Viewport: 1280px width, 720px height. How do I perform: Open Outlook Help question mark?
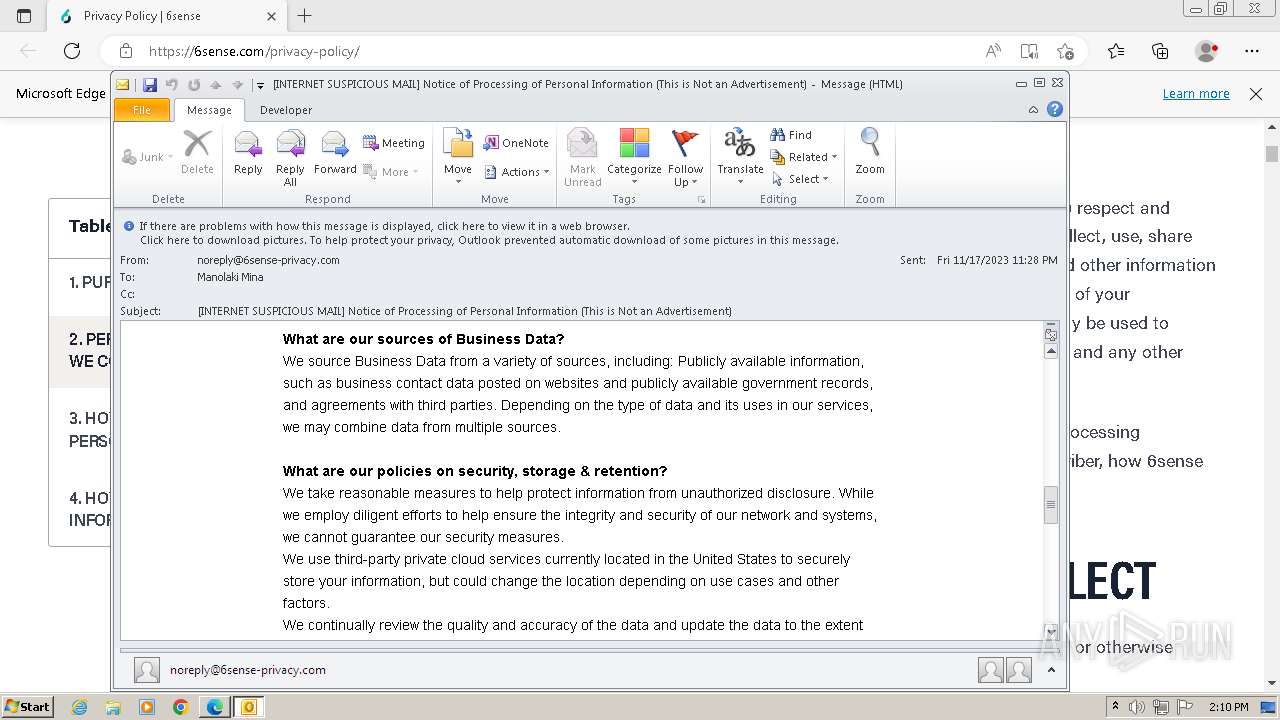click(x=1054, y=109)
